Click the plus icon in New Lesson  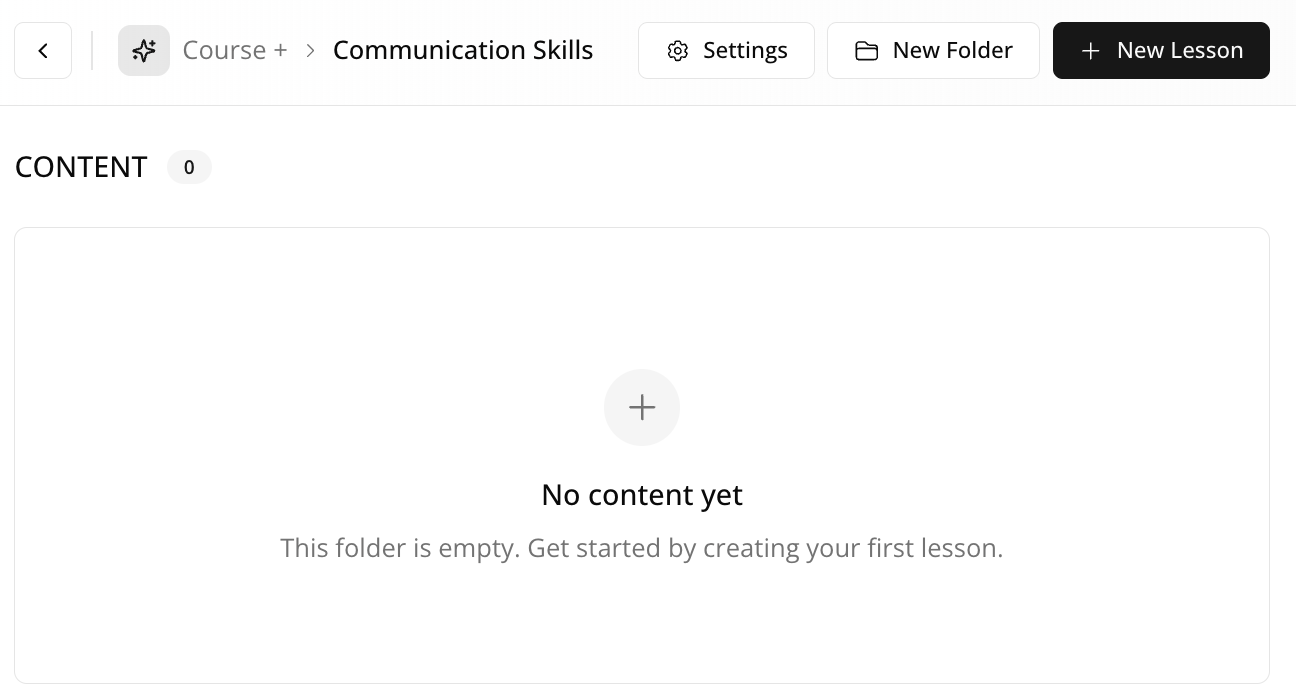pyautogui.click(x=1091, y=51)
